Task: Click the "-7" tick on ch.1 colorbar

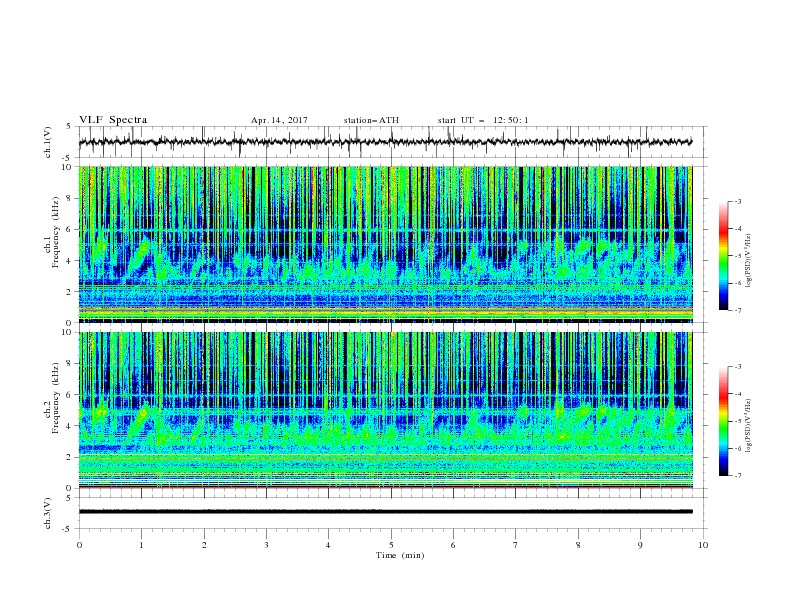Action: 738,310
